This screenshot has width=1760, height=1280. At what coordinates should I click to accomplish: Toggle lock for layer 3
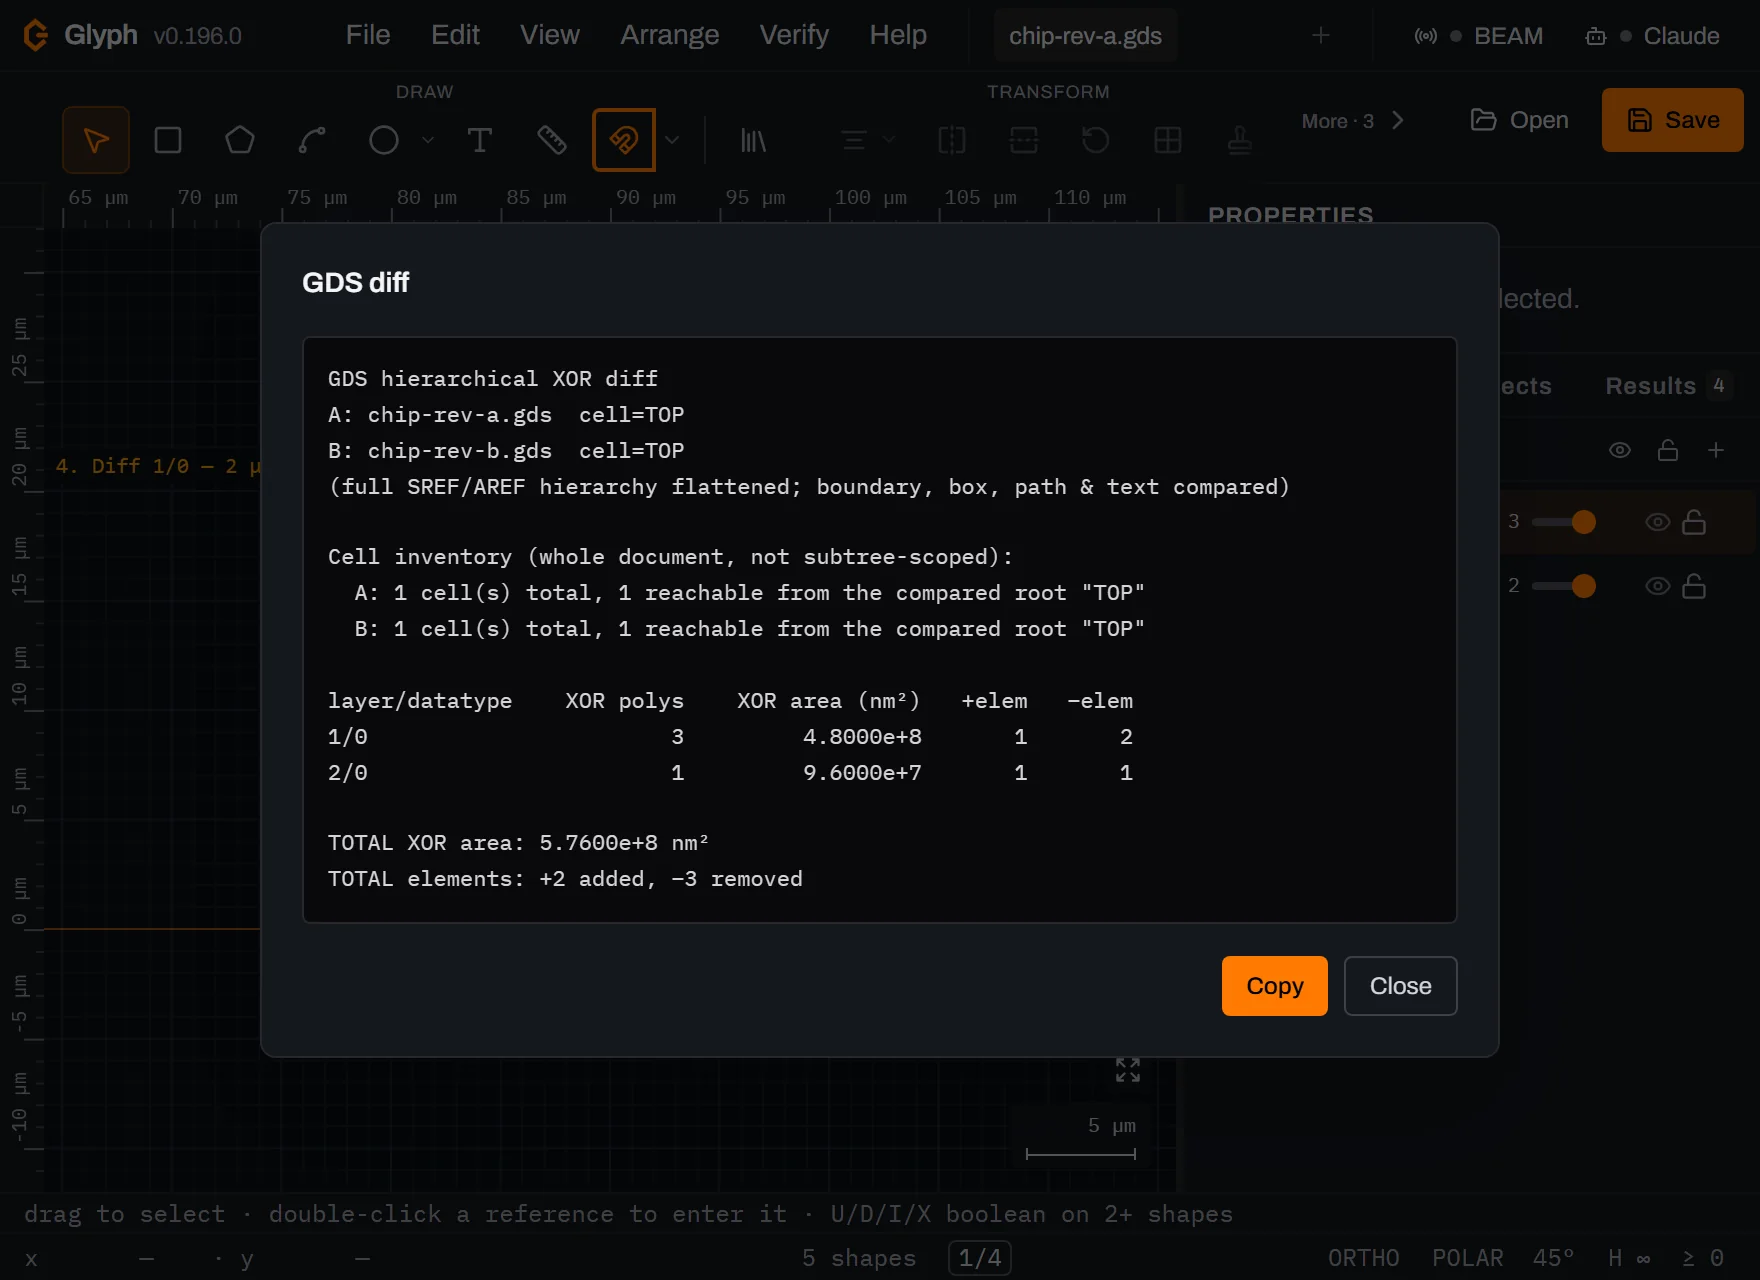click(x=1694, y=522)
